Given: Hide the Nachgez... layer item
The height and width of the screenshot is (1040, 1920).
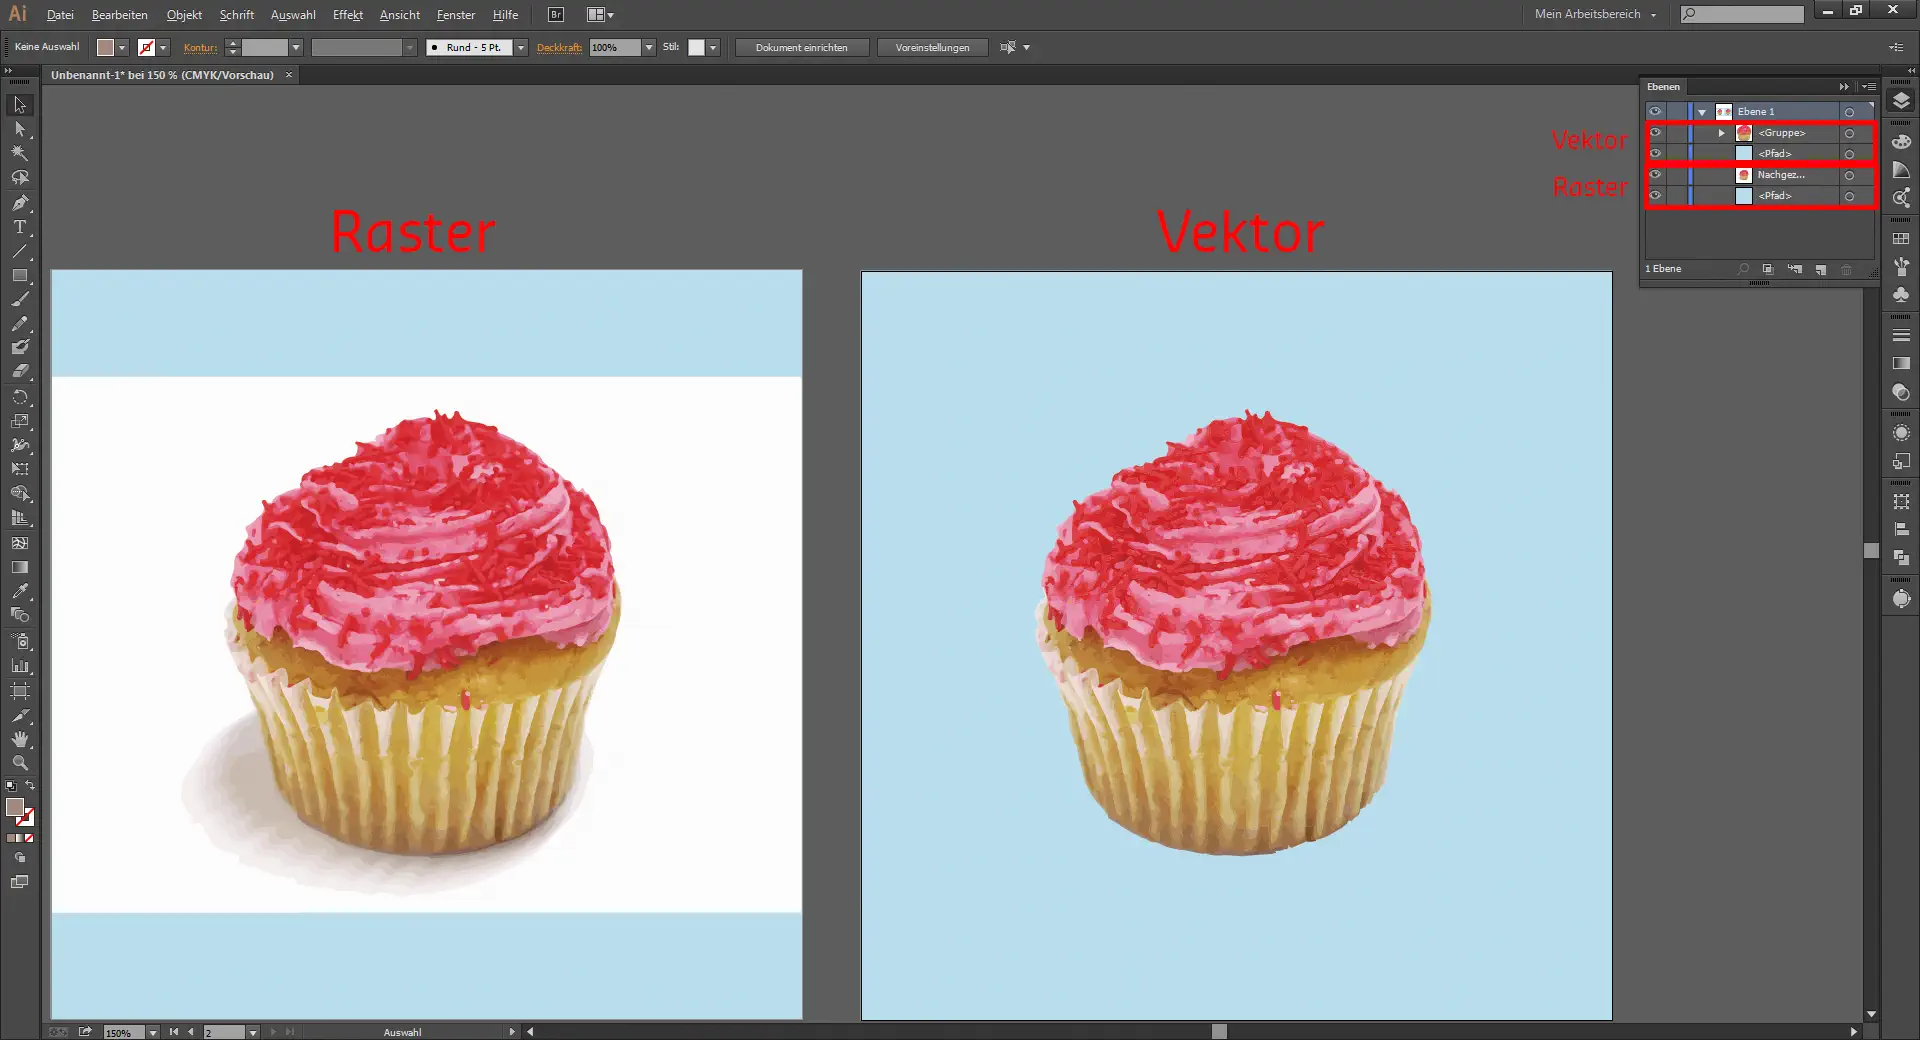Looking at the screenshot, I should coord(1655,175).
